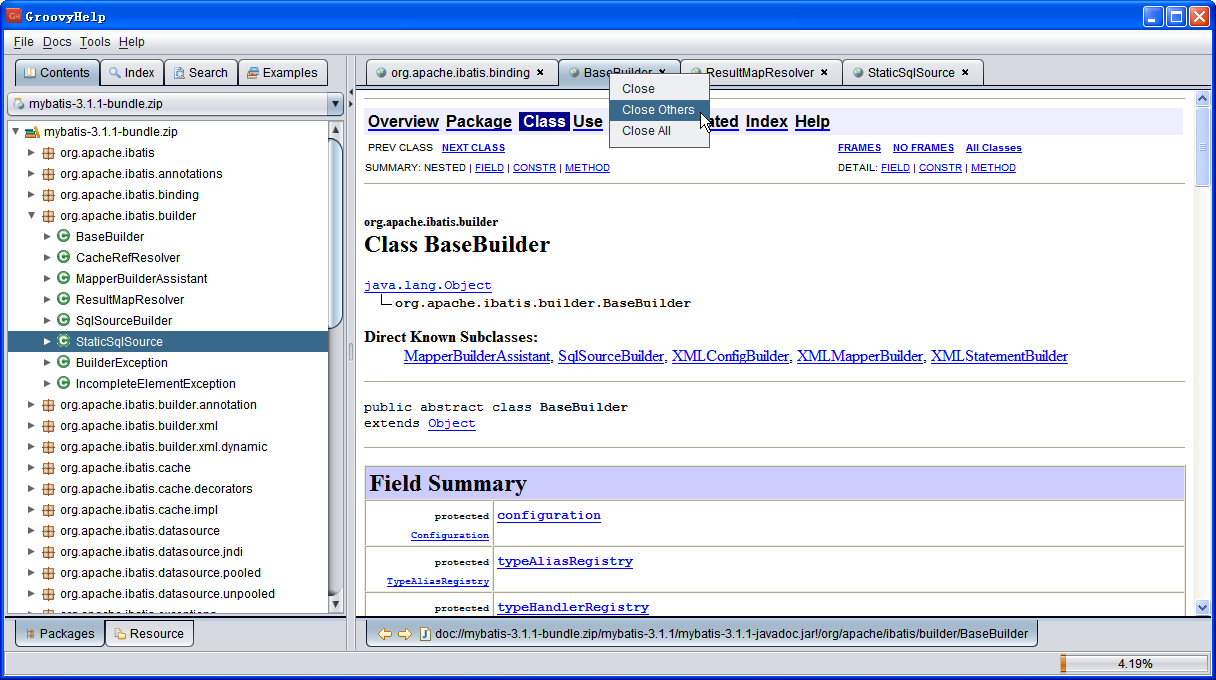1216x680 pixels.
Task: Open the MapperBuilderAssistant subclass link
Action: click(477, 356)
